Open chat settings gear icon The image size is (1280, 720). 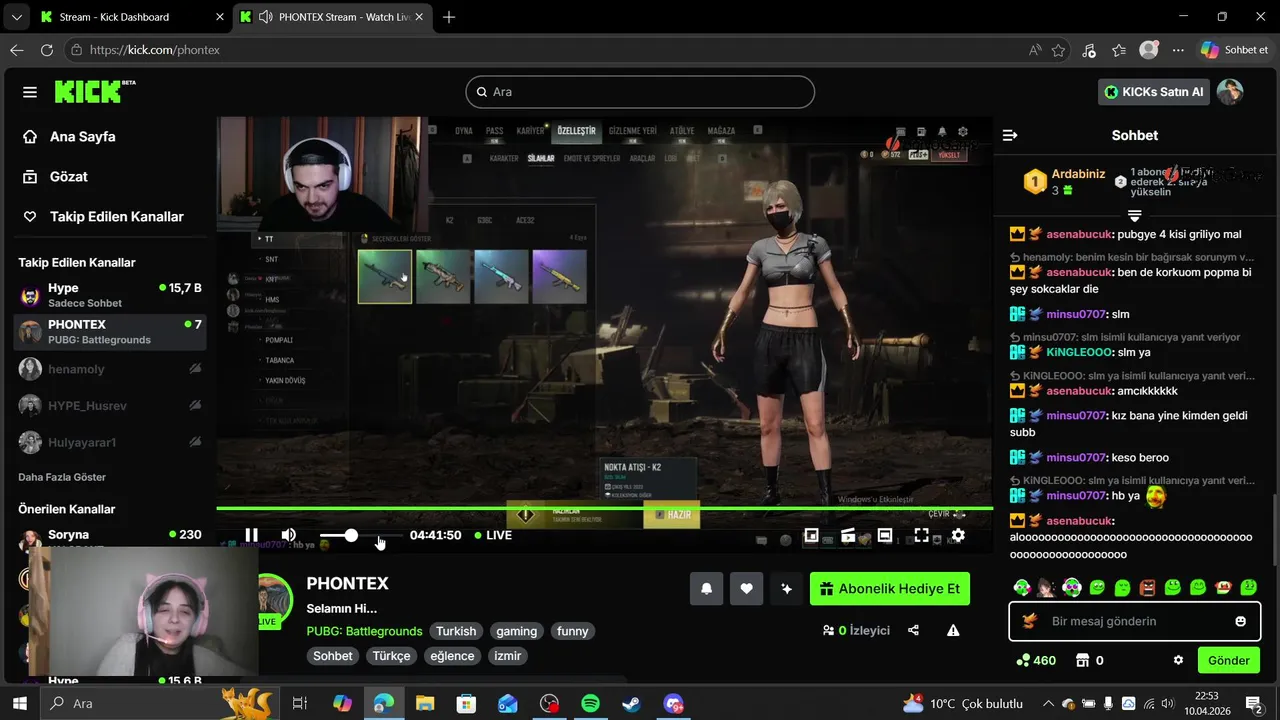(x=1178, y=660)
